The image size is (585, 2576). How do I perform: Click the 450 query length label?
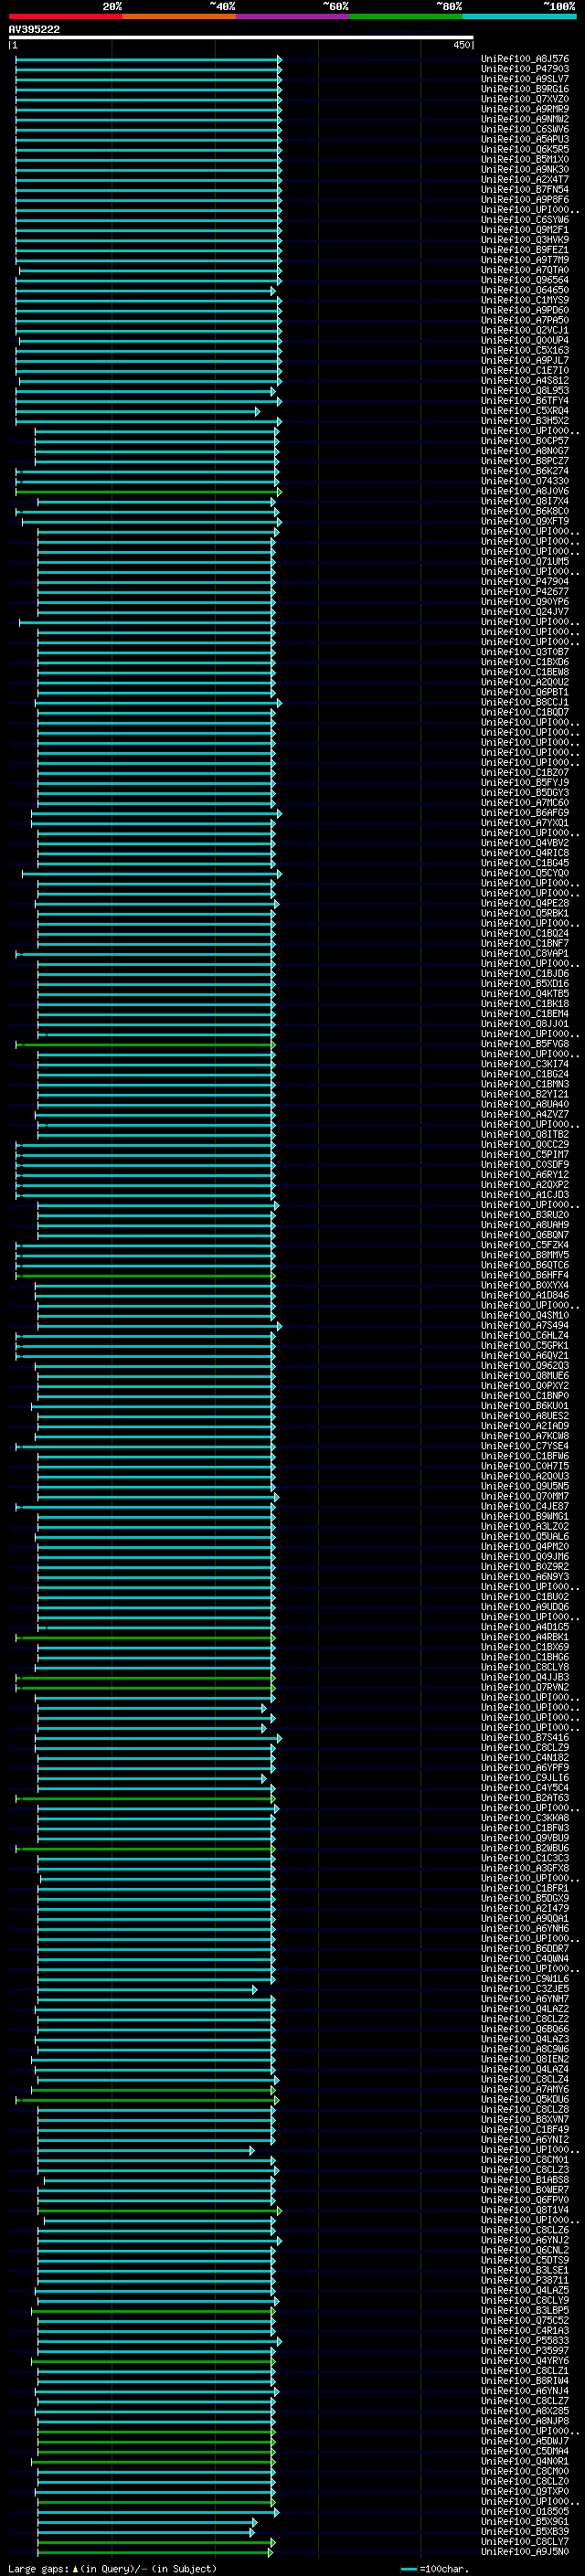461,45
